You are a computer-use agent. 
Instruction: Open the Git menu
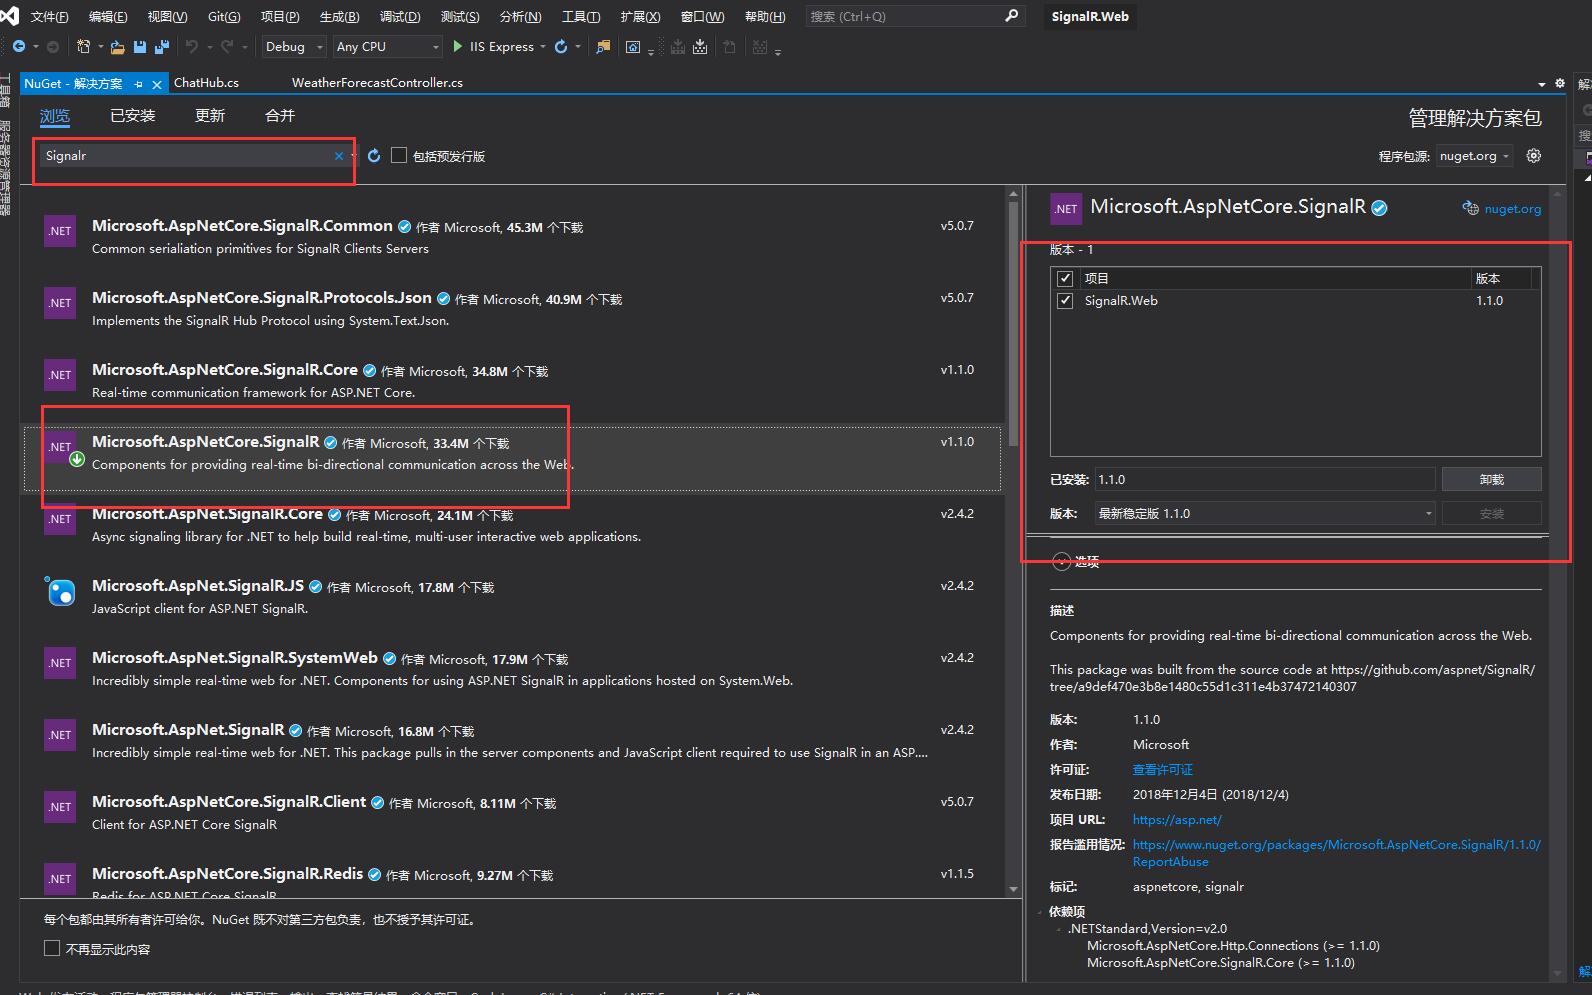(224, 16)
